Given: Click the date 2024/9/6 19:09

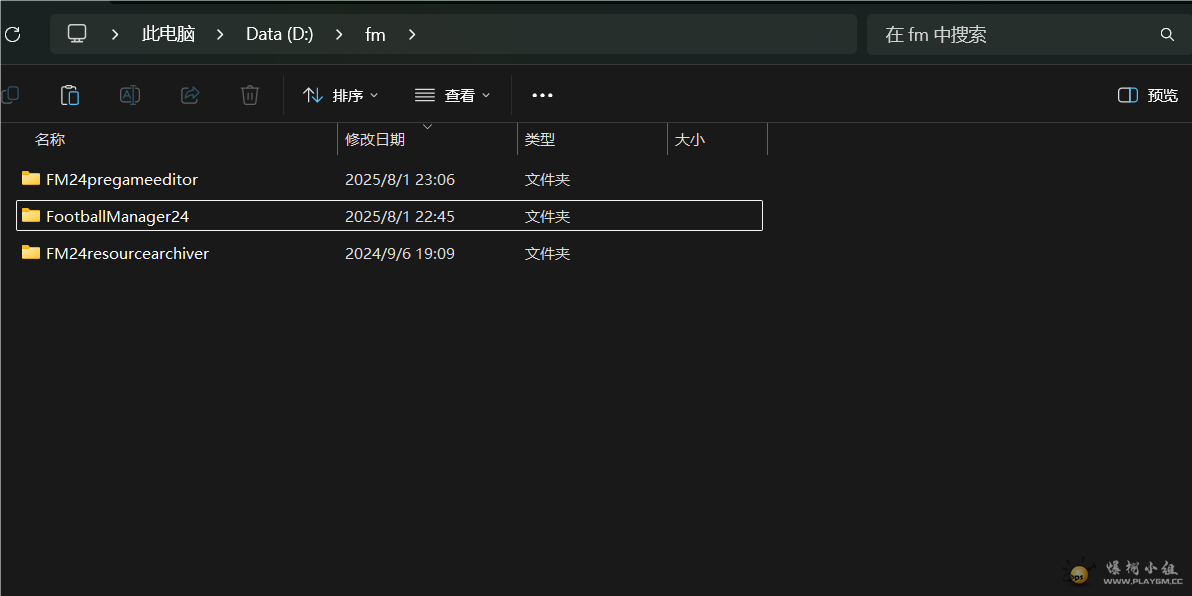Looking at the screenshot, I should pyautogui.click(x=400, y=253).
